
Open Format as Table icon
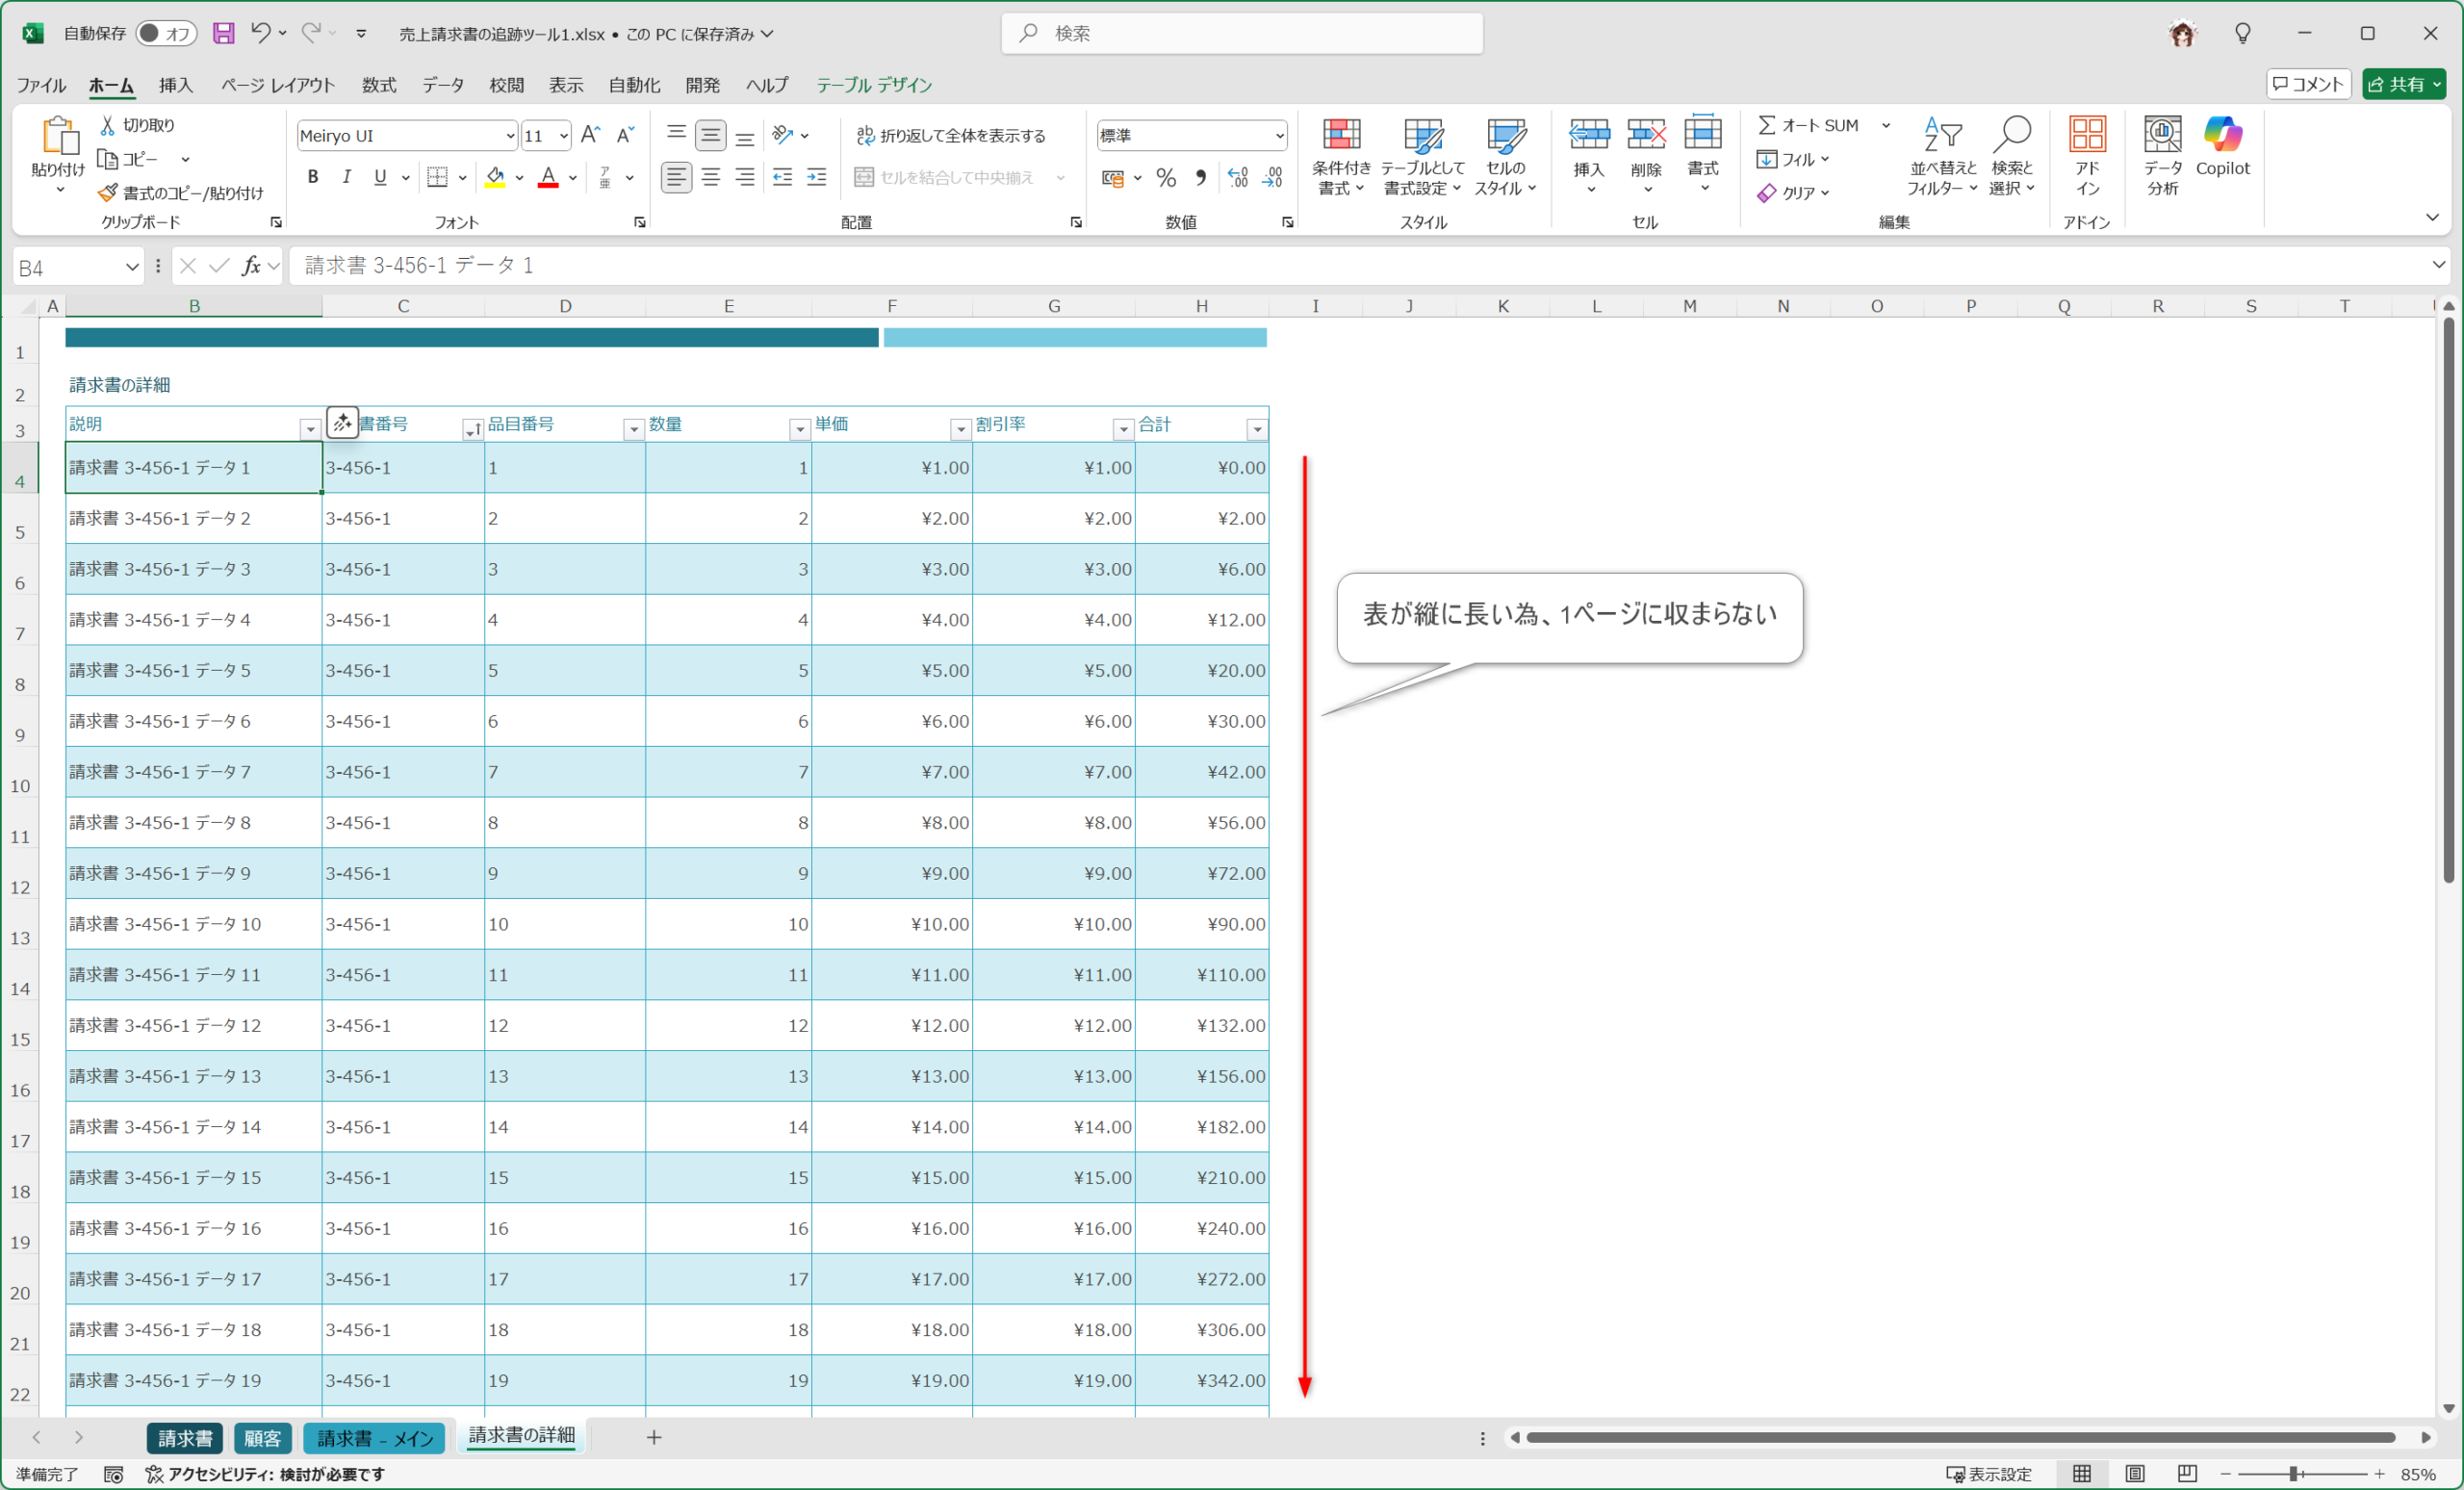(1422, 134)
